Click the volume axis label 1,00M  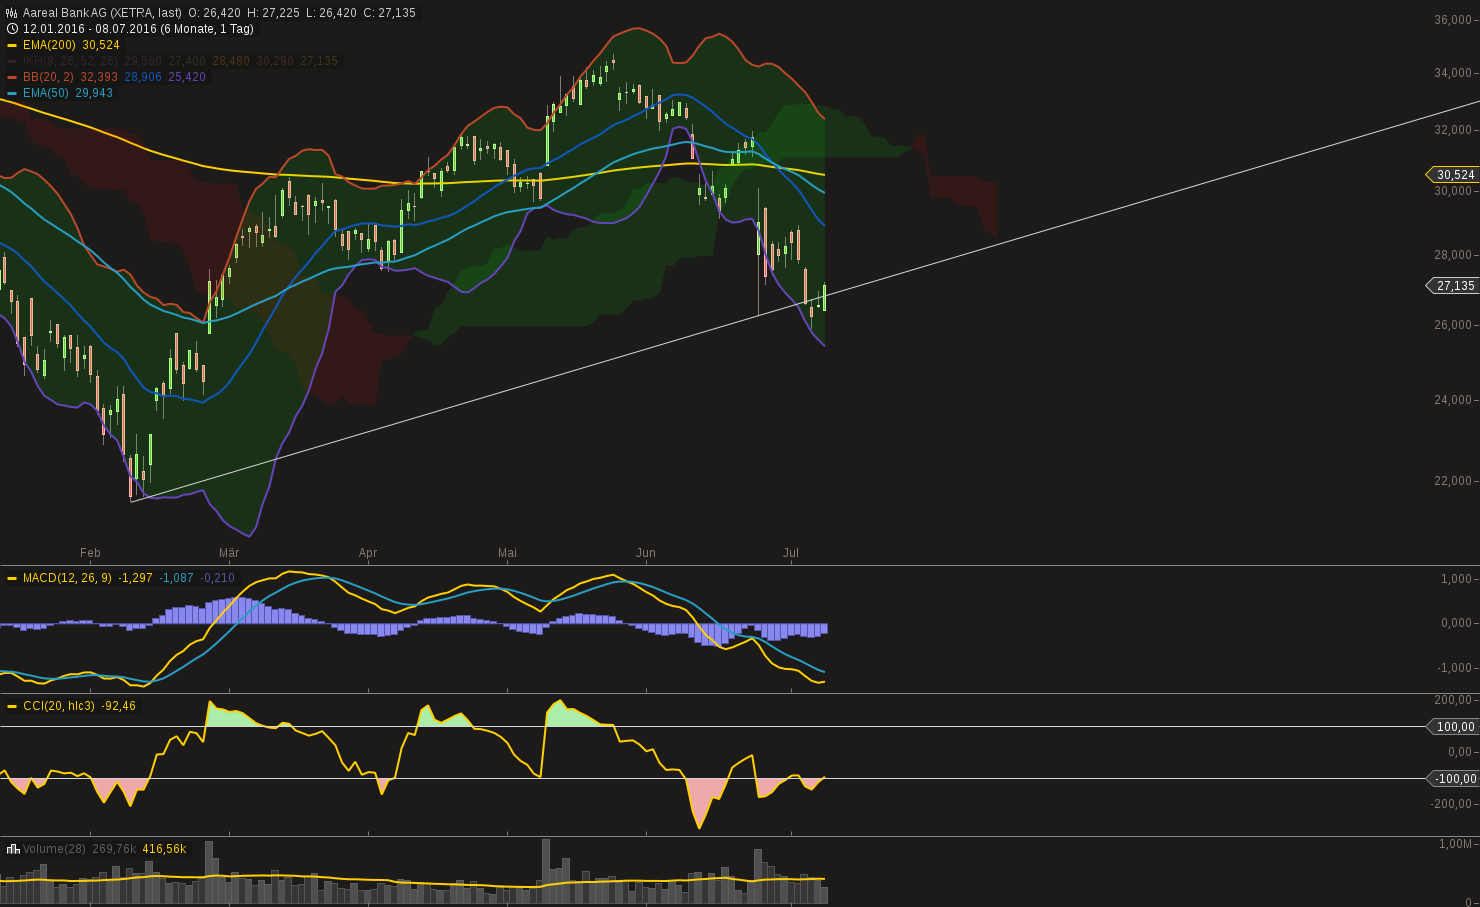1456,844
